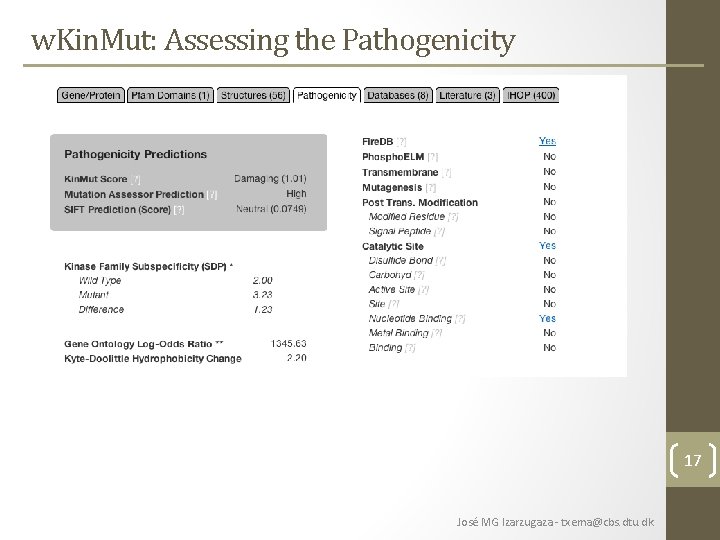Open help icon next to Active Site
The height and width of the screenshot is (540, 720).
[423, 289]
